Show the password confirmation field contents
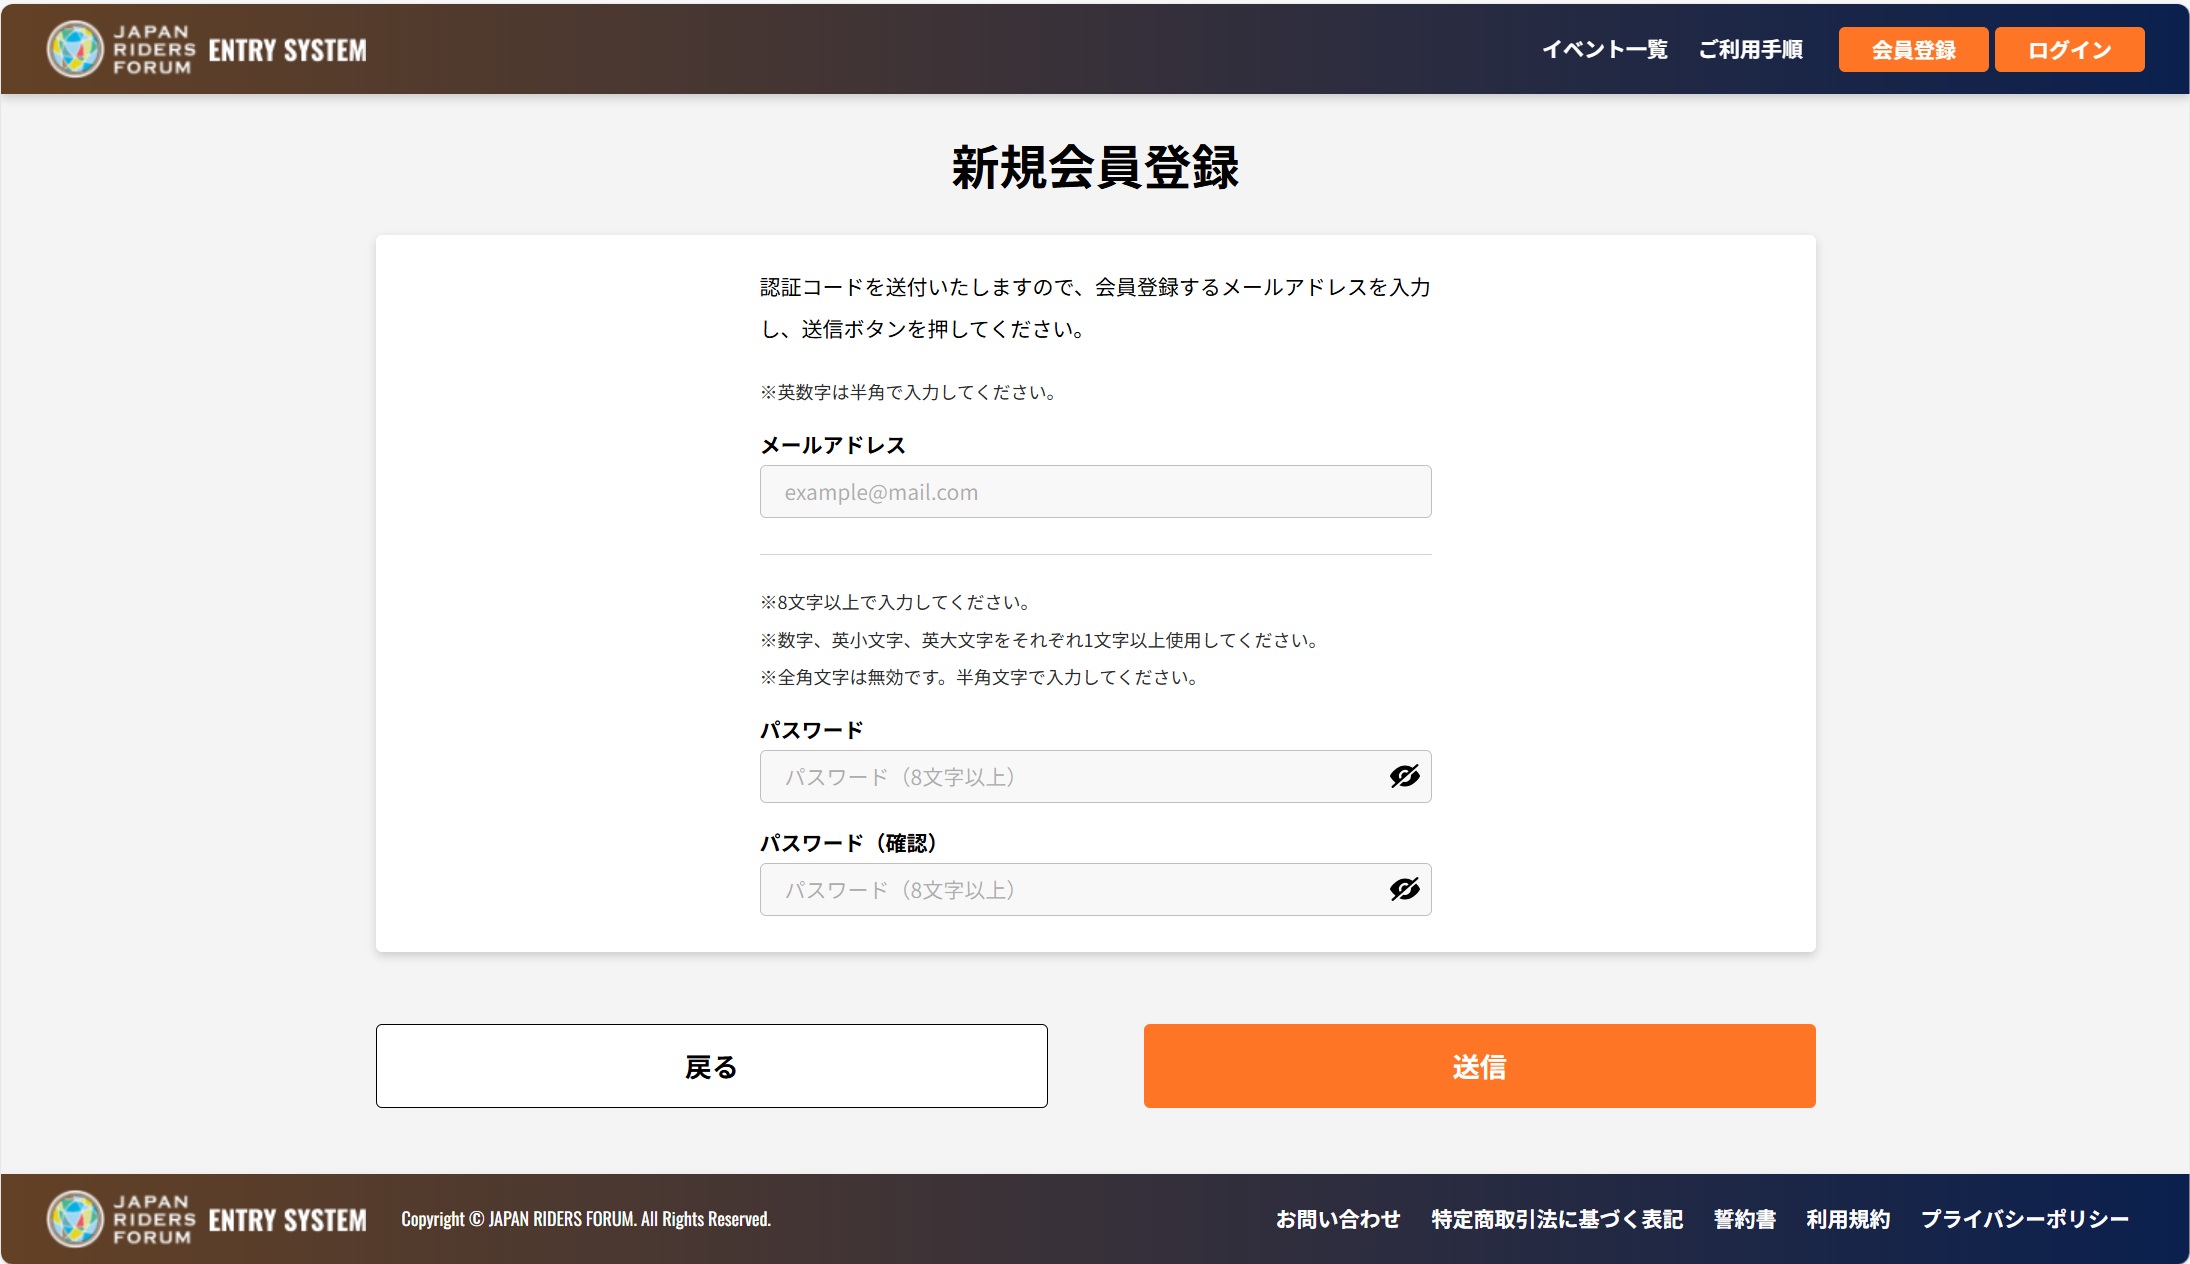The image size is (2190, 1264). [1404, 889]
